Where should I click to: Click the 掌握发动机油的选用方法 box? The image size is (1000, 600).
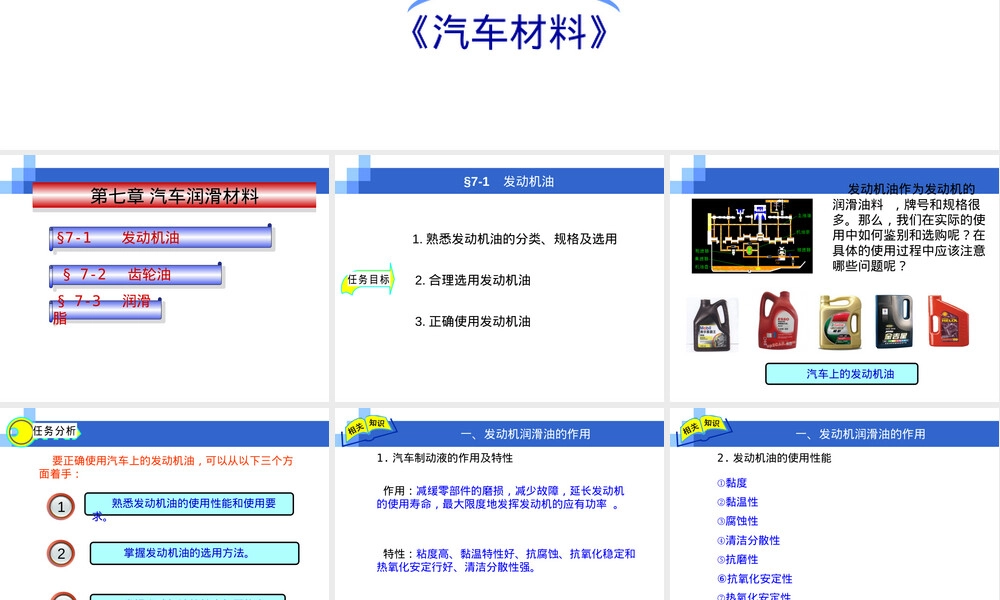[195, 553]
